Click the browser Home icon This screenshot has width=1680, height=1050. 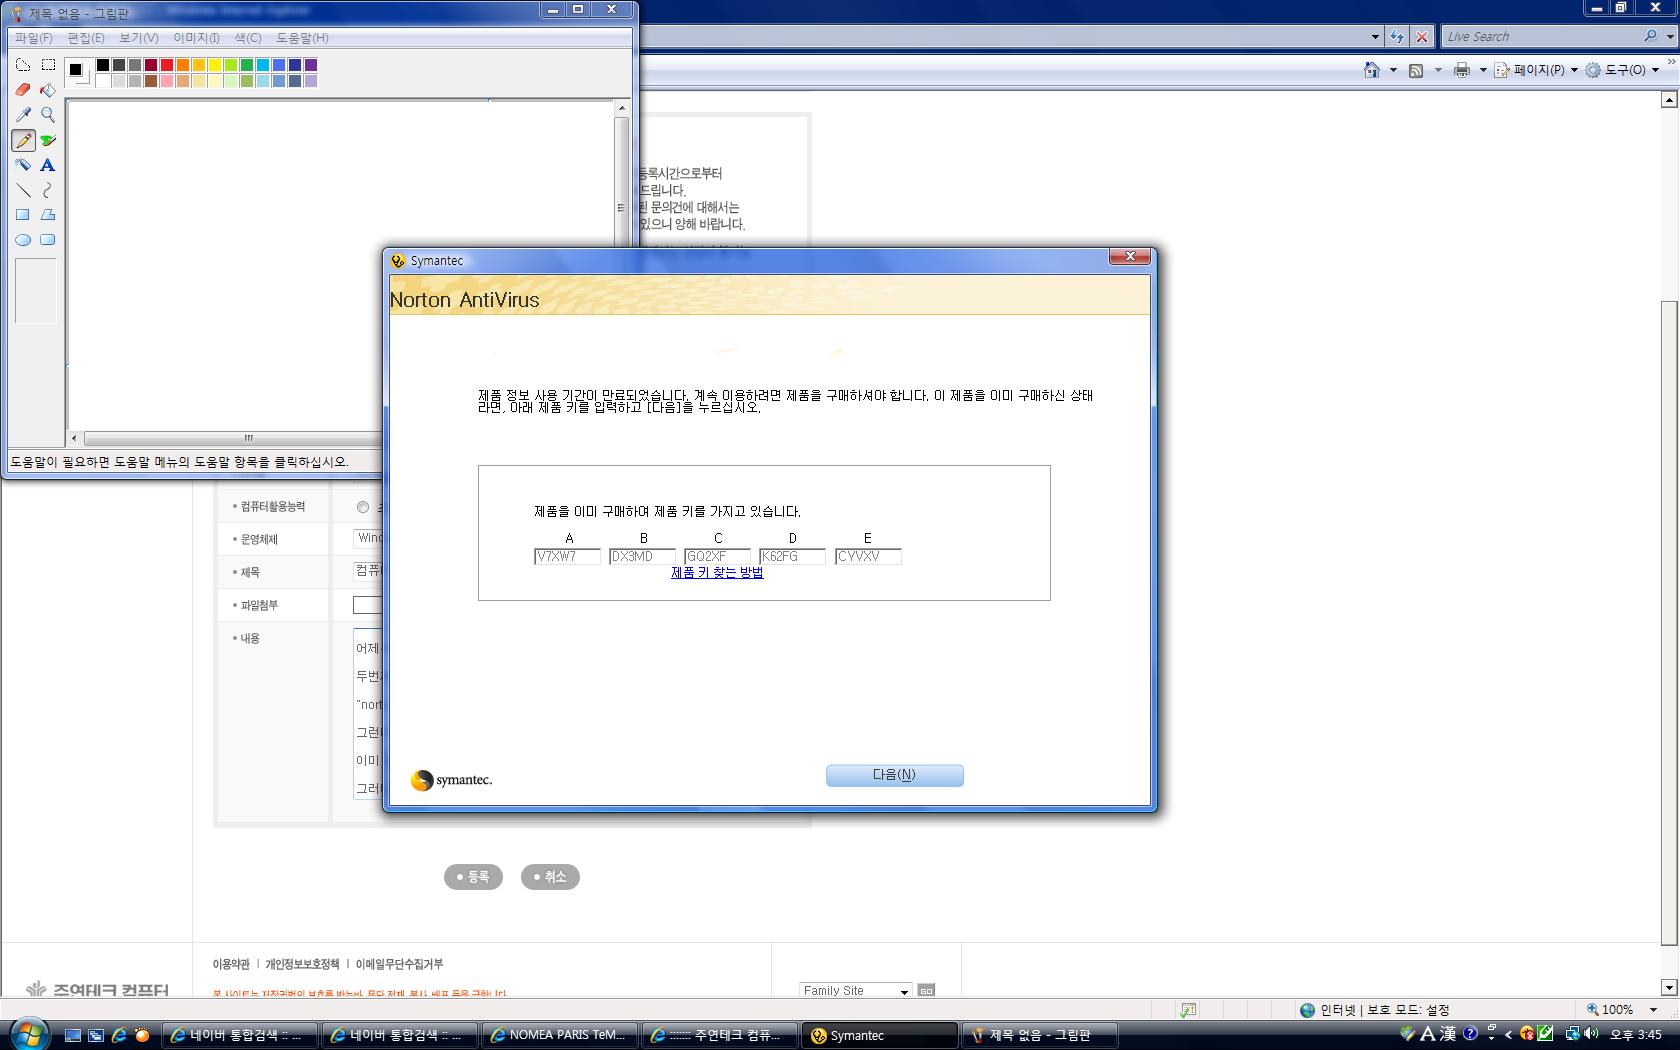pos(1372,70)
